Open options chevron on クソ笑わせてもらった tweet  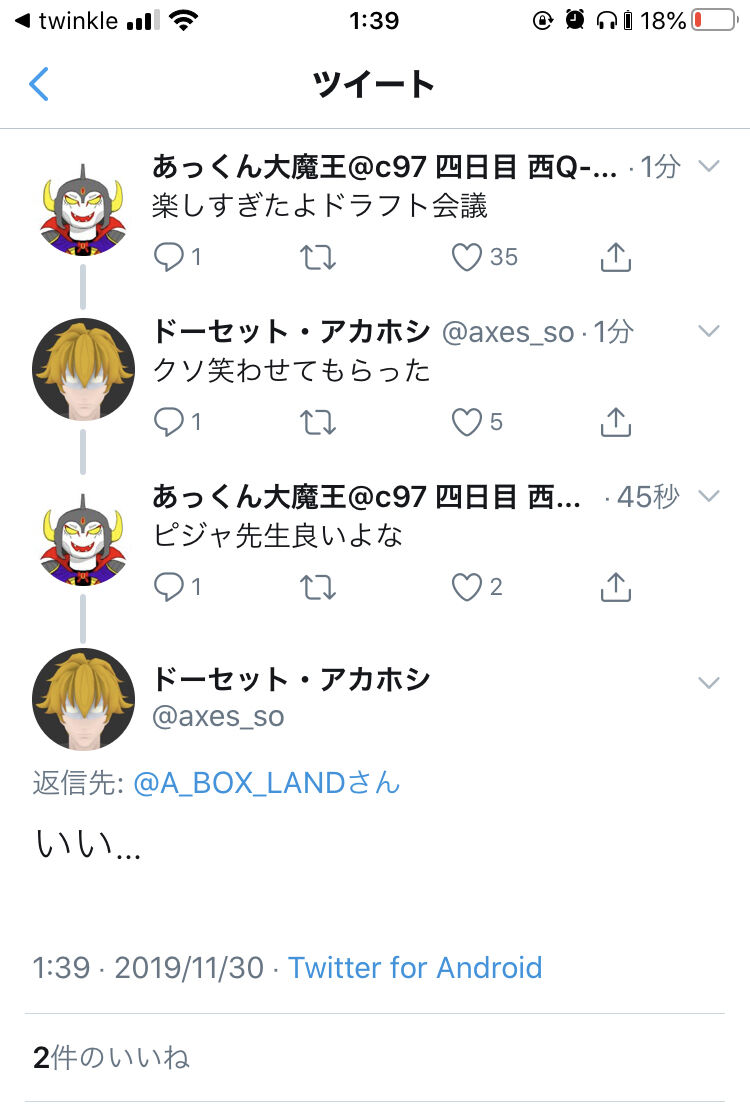point(709,331)
